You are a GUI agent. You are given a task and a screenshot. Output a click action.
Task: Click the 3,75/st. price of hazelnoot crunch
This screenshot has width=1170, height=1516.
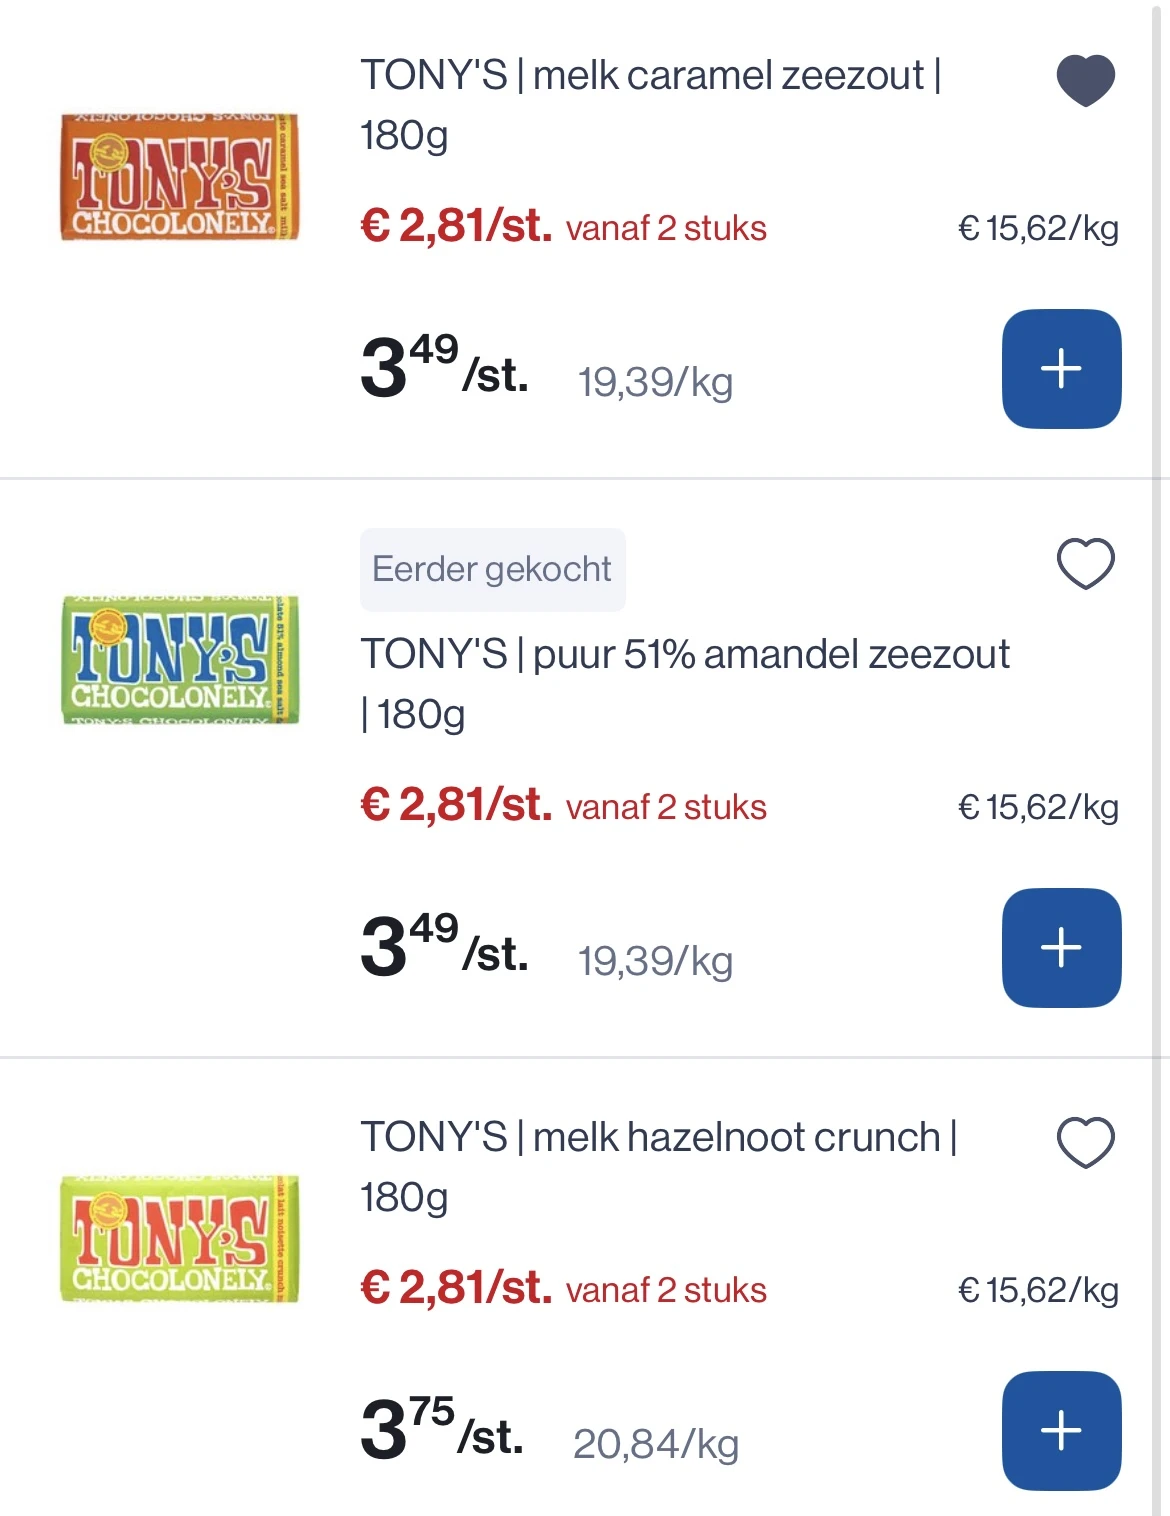click(x=441, y=1429)
